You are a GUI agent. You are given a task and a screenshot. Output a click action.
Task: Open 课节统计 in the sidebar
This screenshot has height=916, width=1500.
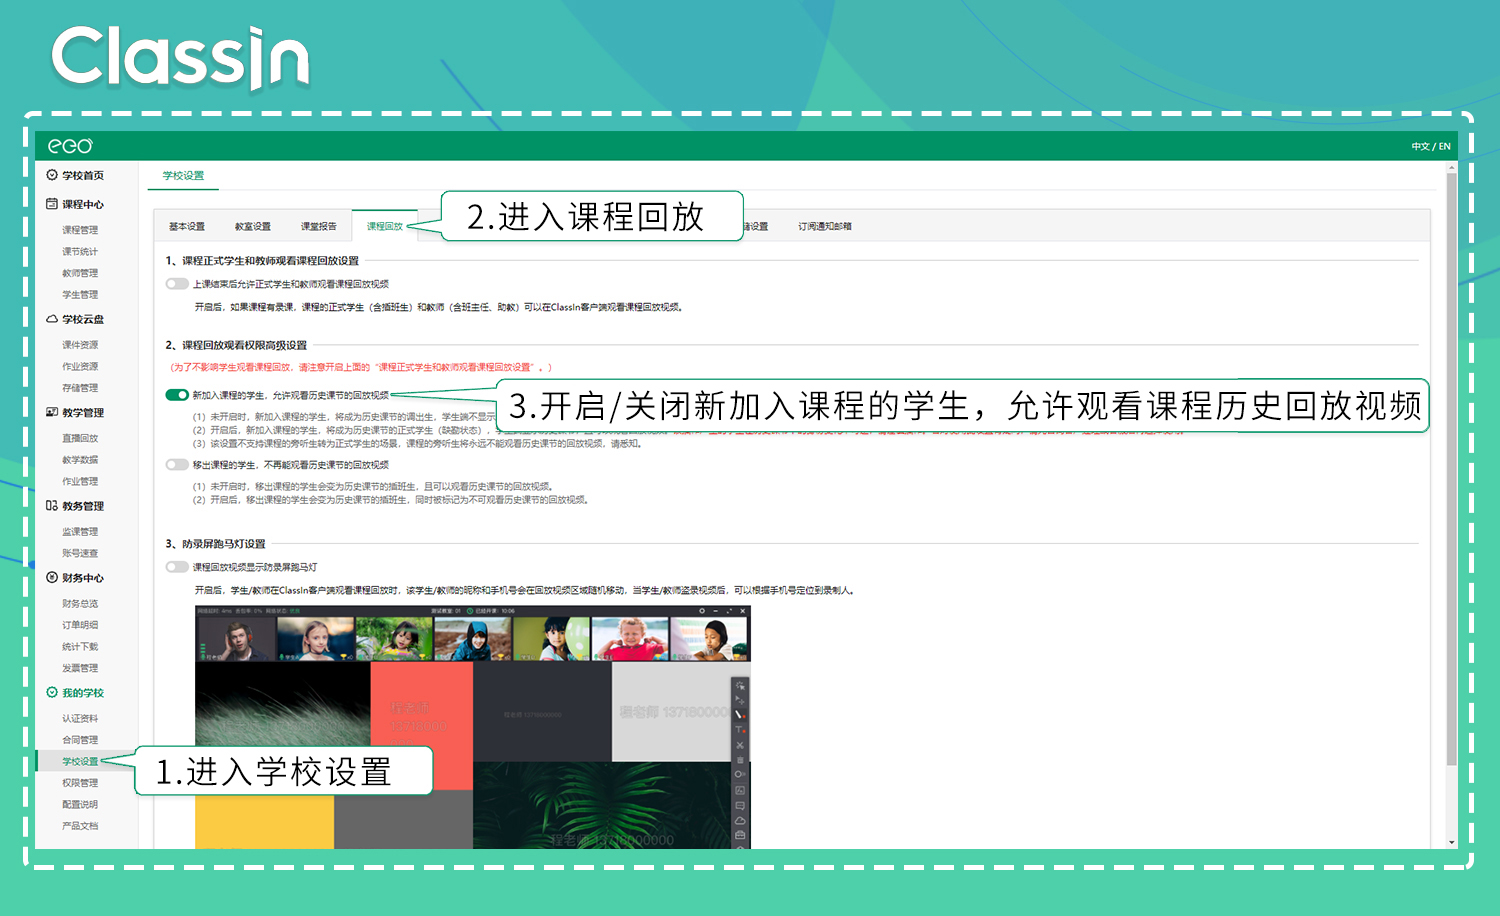[80, 252]
